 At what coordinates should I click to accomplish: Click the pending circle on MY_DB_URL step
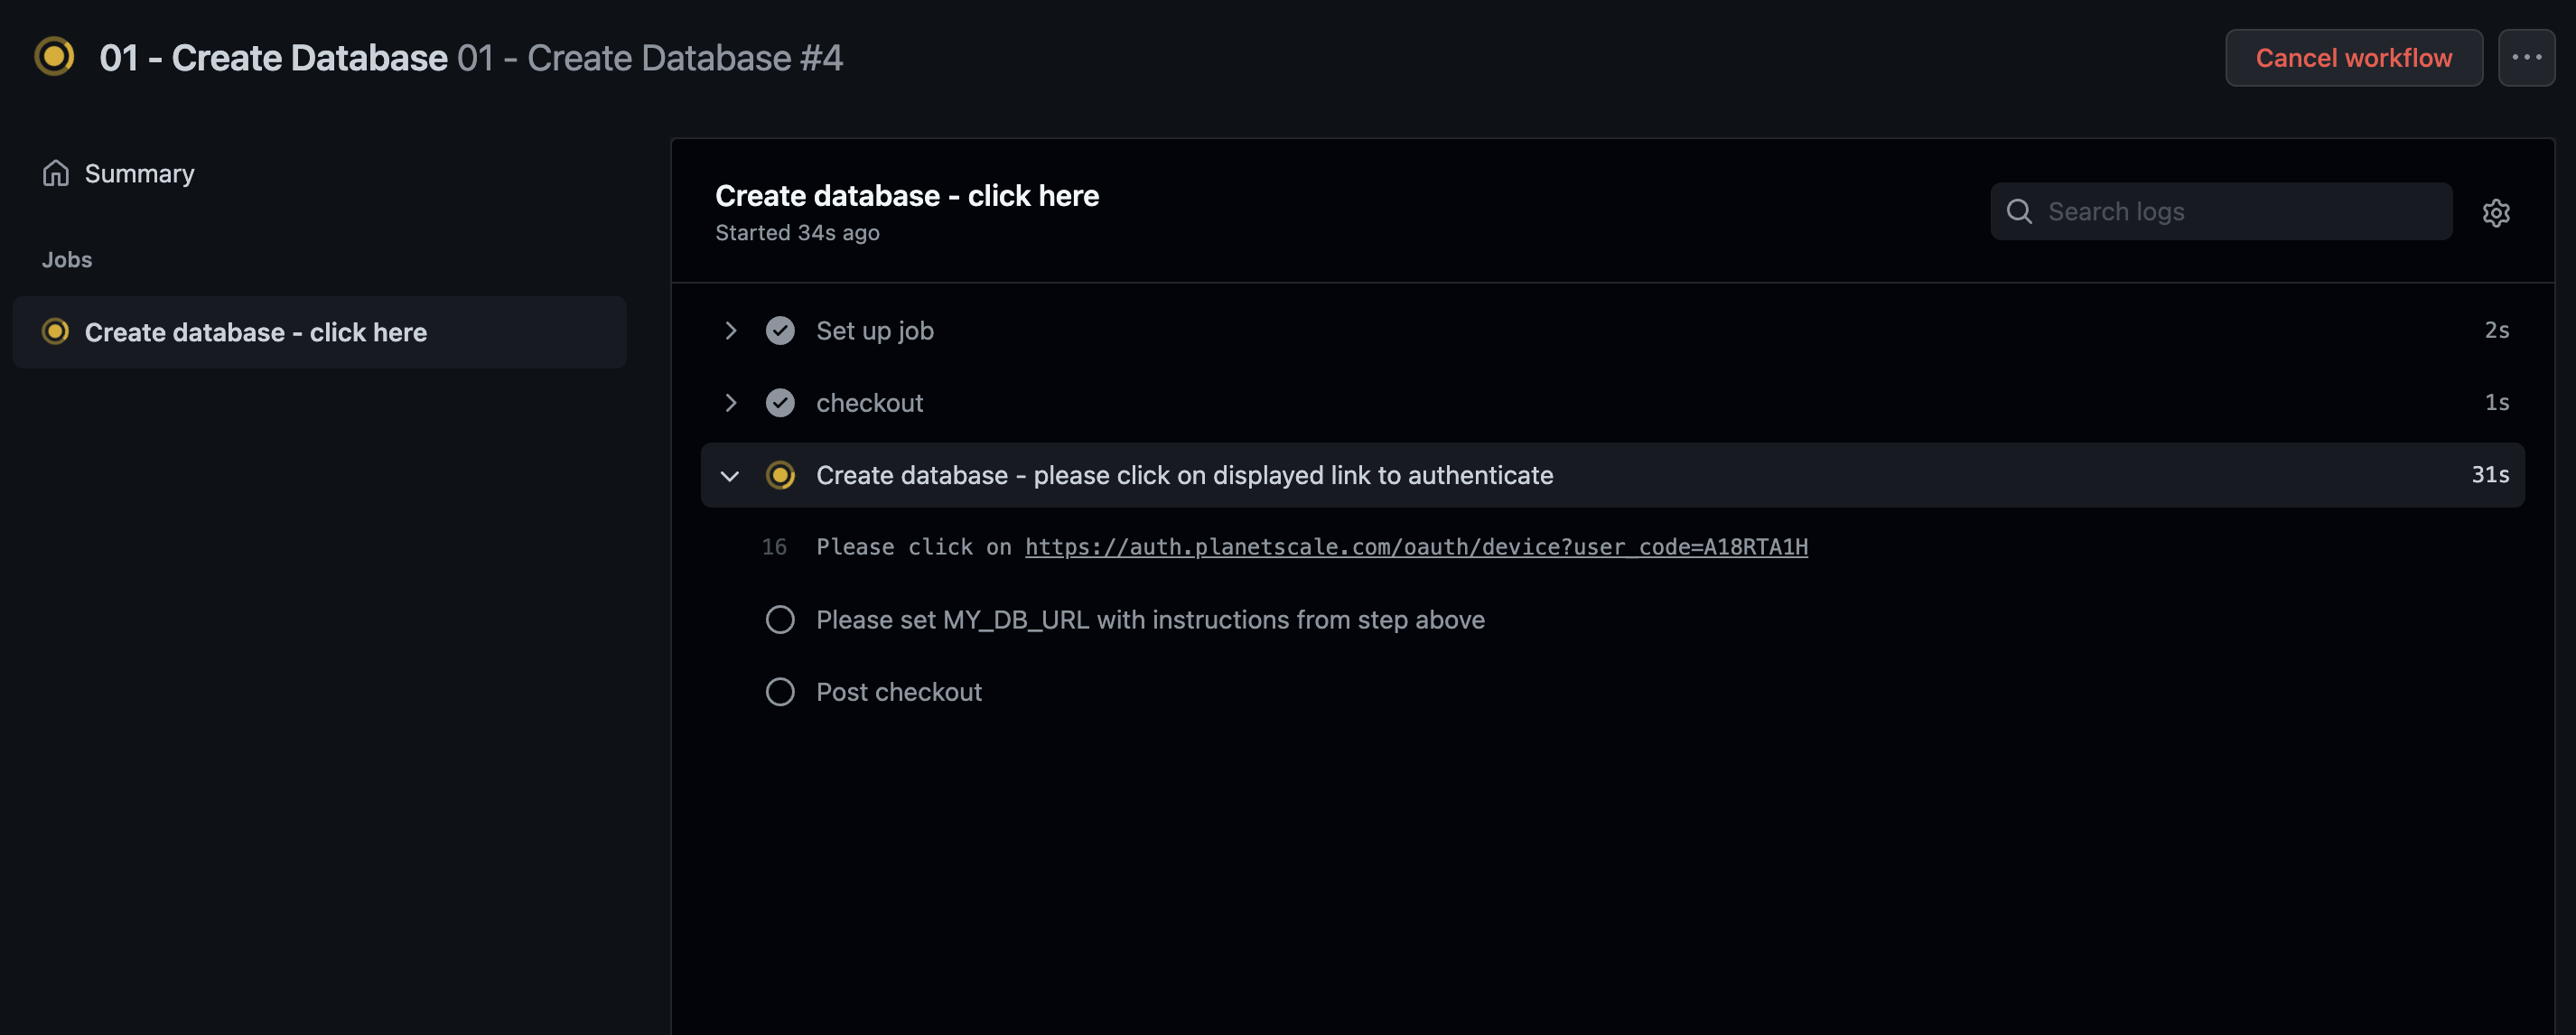pos(780,619)
